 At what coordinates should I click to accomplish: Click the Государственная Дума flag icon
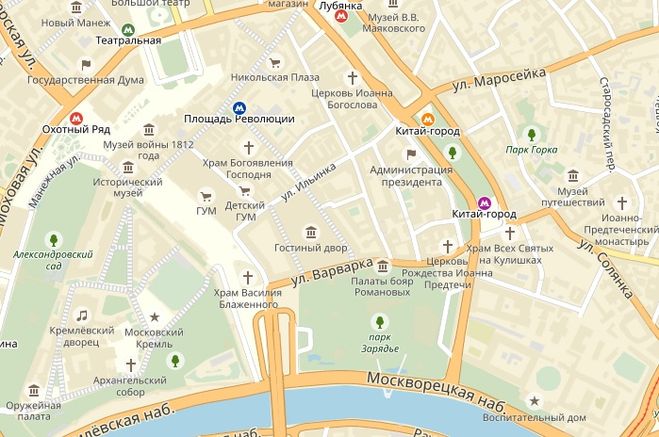(86, 65)
